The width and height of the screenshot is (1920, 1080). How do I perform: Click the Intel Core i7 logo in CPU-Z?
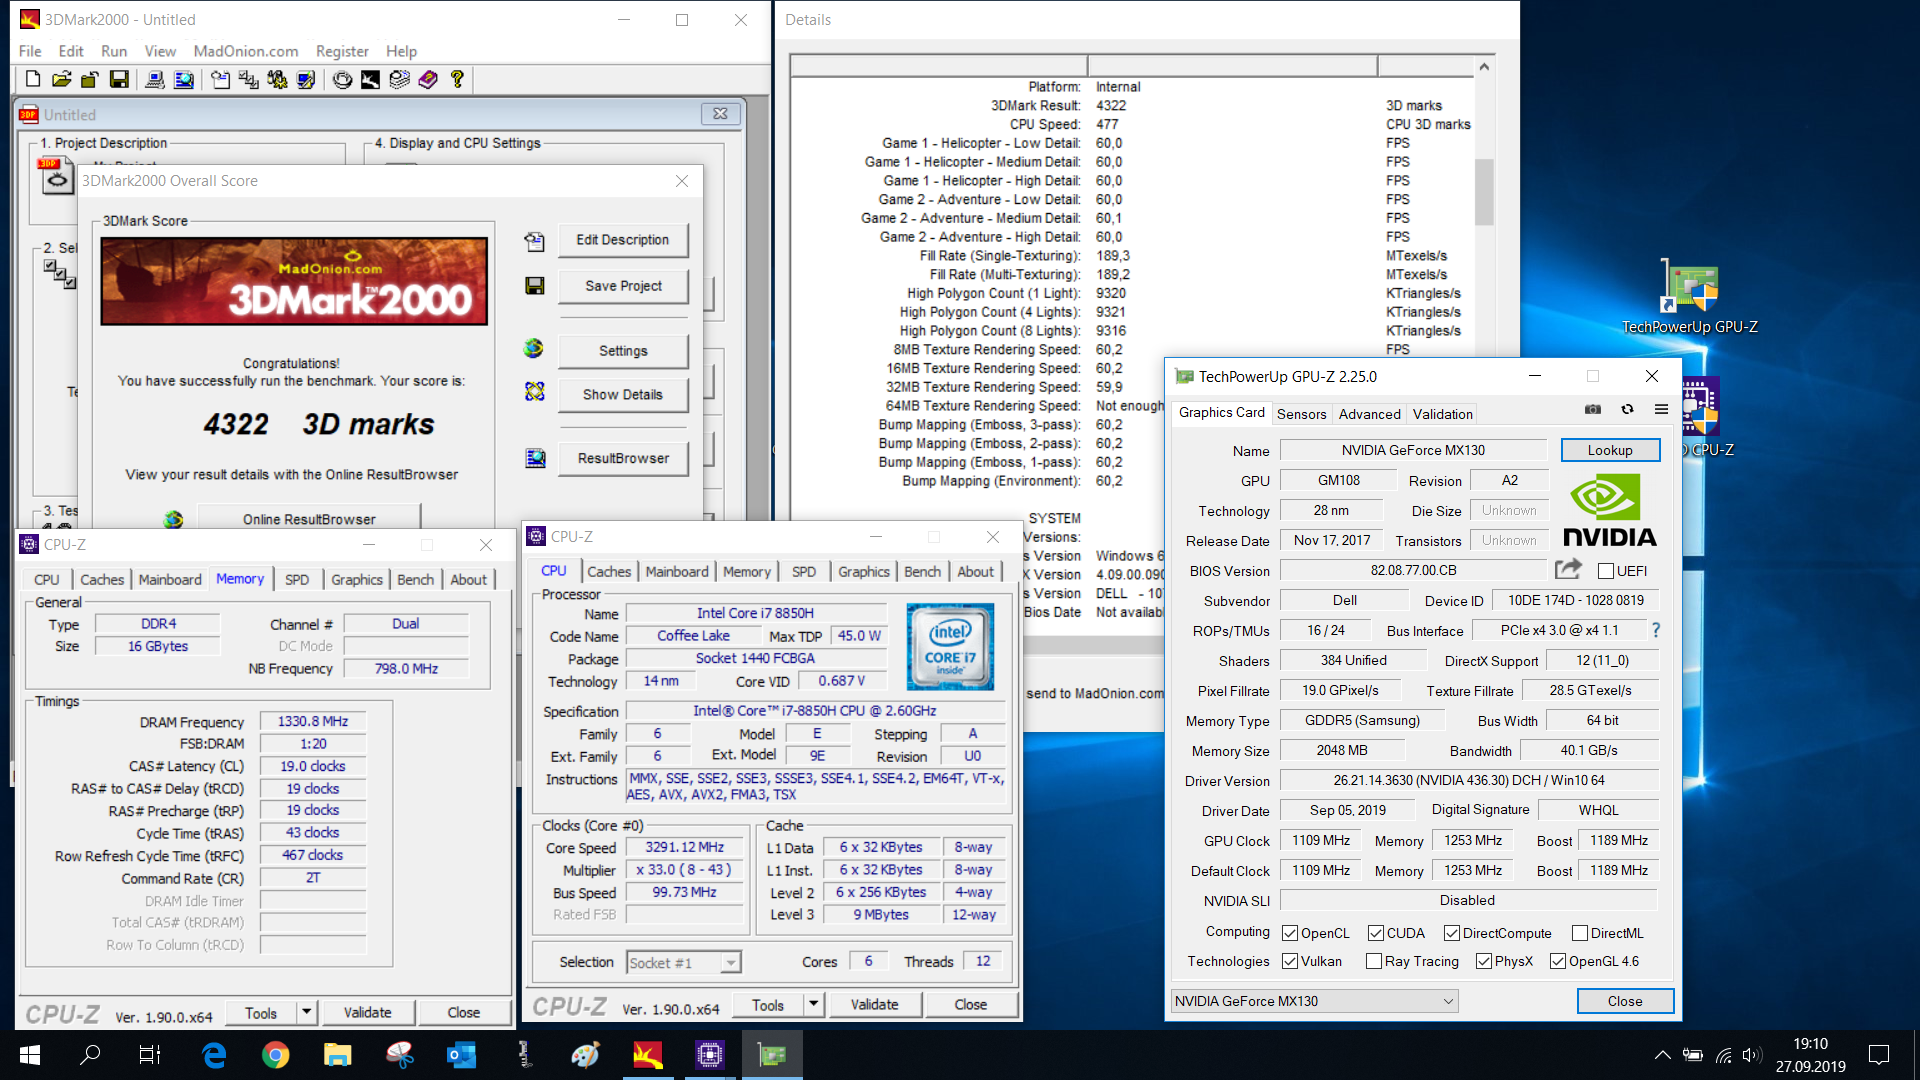pos(950,646)
